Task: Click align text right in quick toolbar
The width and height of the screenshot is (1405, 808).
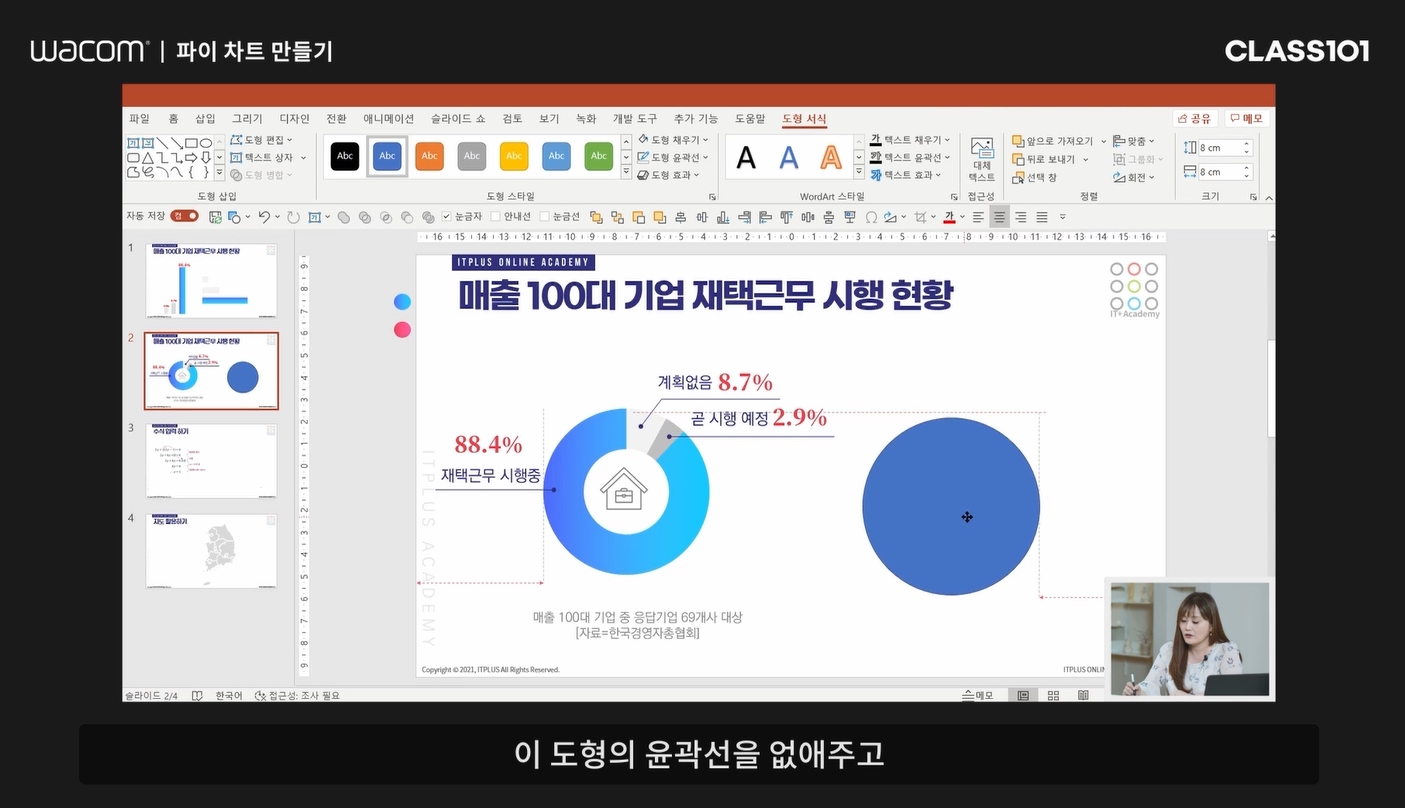Action: (x=1020, y=216)
